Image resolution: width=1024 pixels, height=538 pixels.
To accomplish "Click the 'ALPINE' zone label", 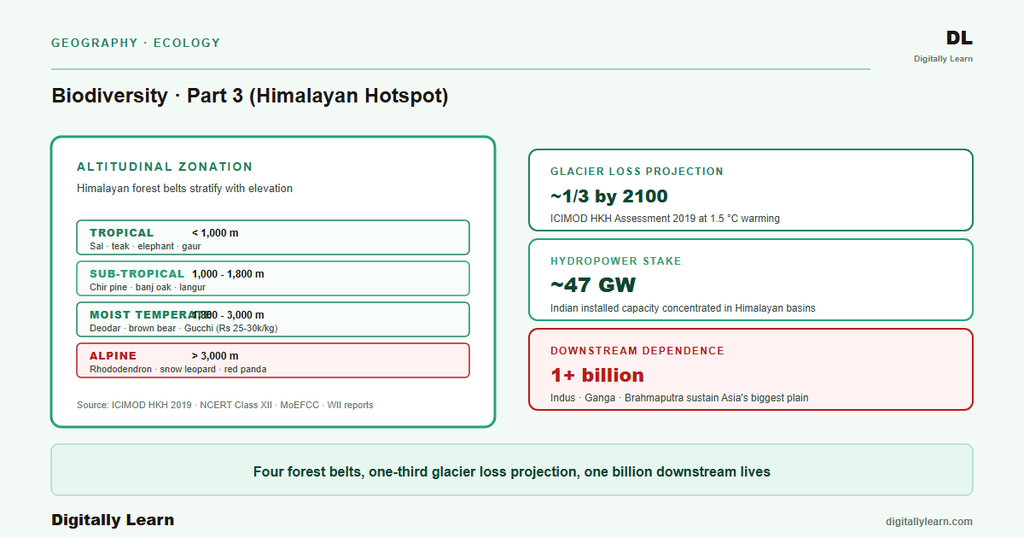I will [113, 356].
